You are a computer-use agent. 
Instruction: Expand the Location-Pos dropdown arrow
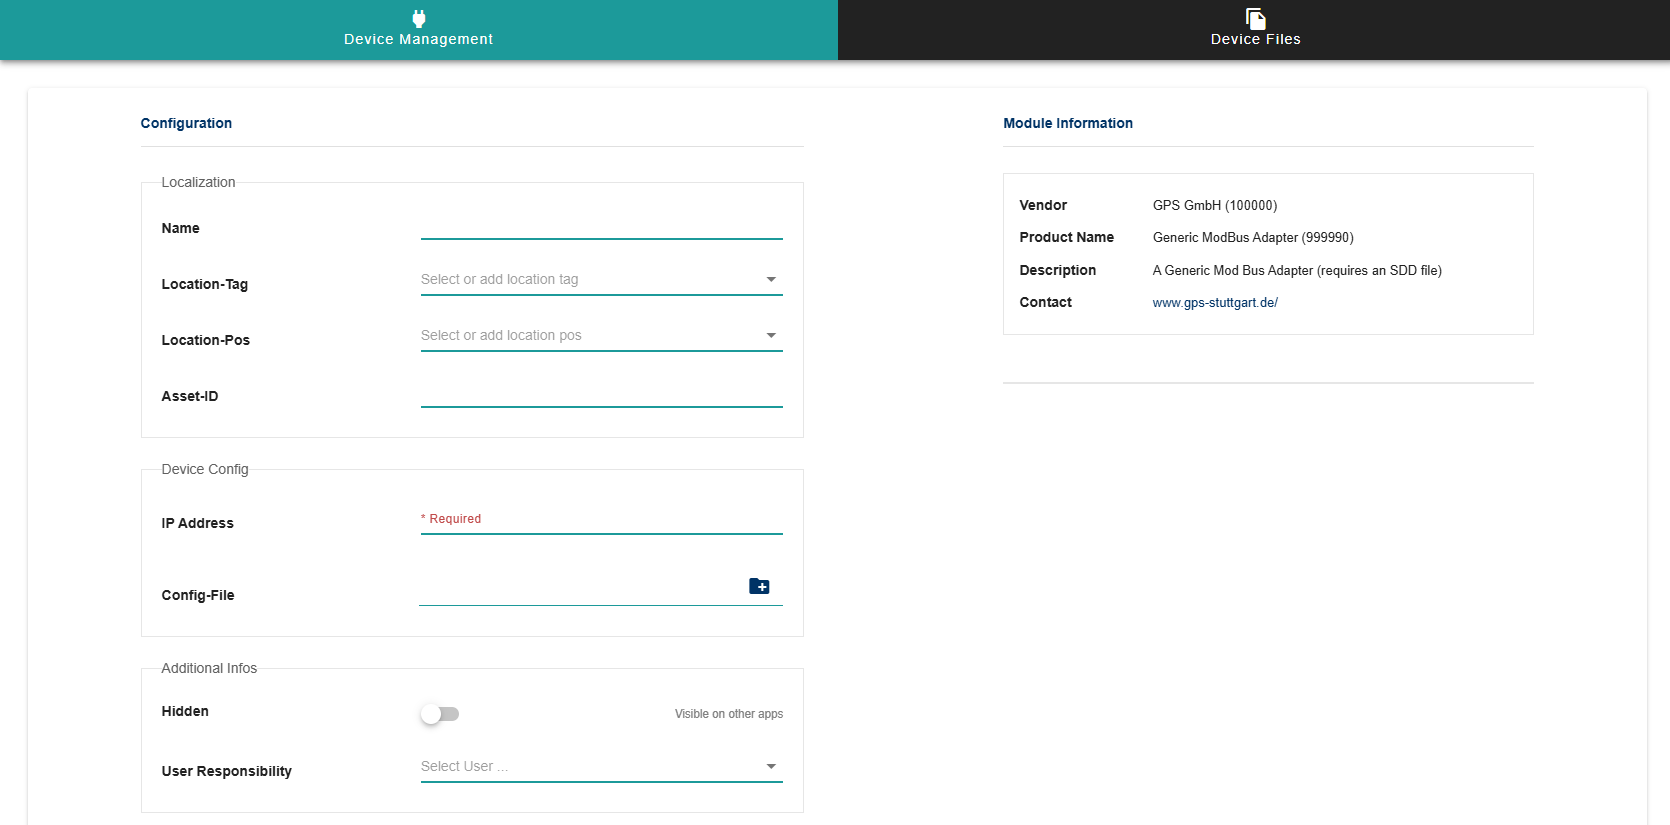pyautogui.click(x=771, y=336)
